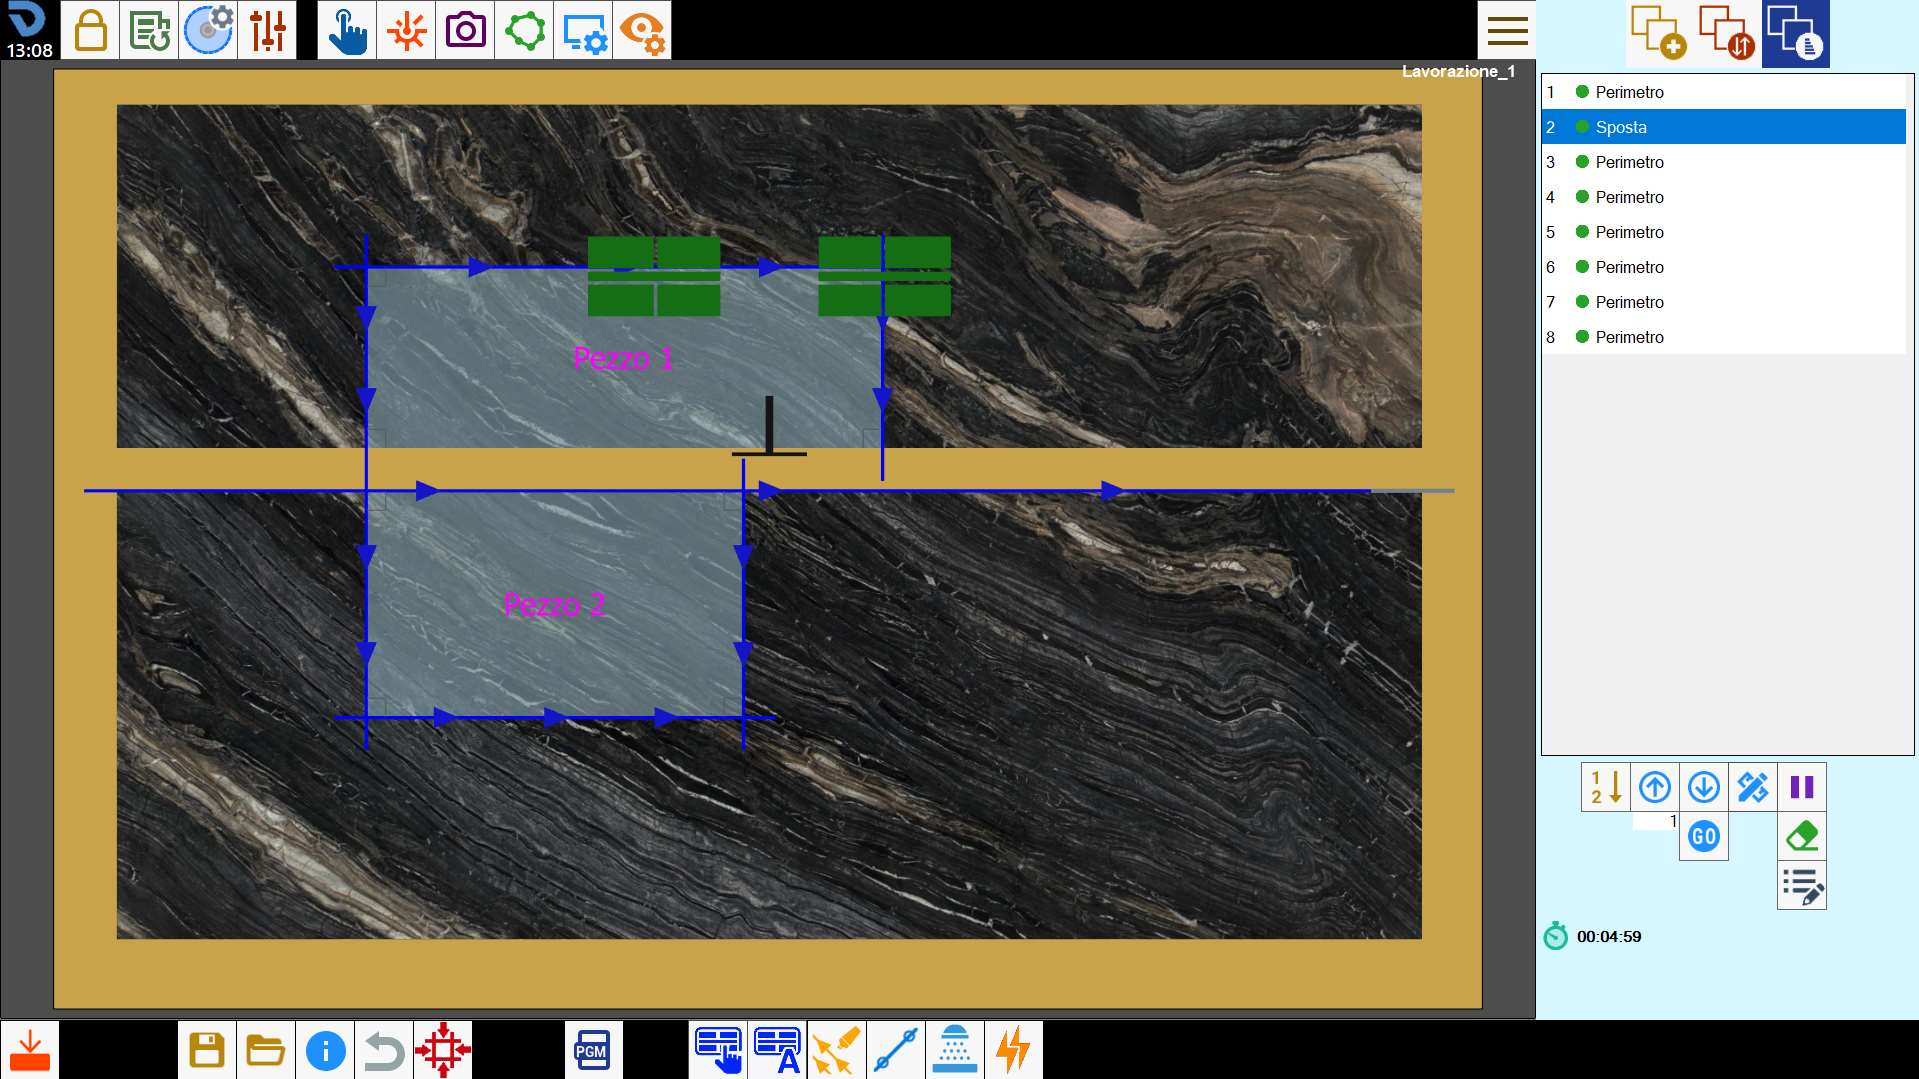Click the padlock lock icon
The image size is (1919, 1079).
90,30
